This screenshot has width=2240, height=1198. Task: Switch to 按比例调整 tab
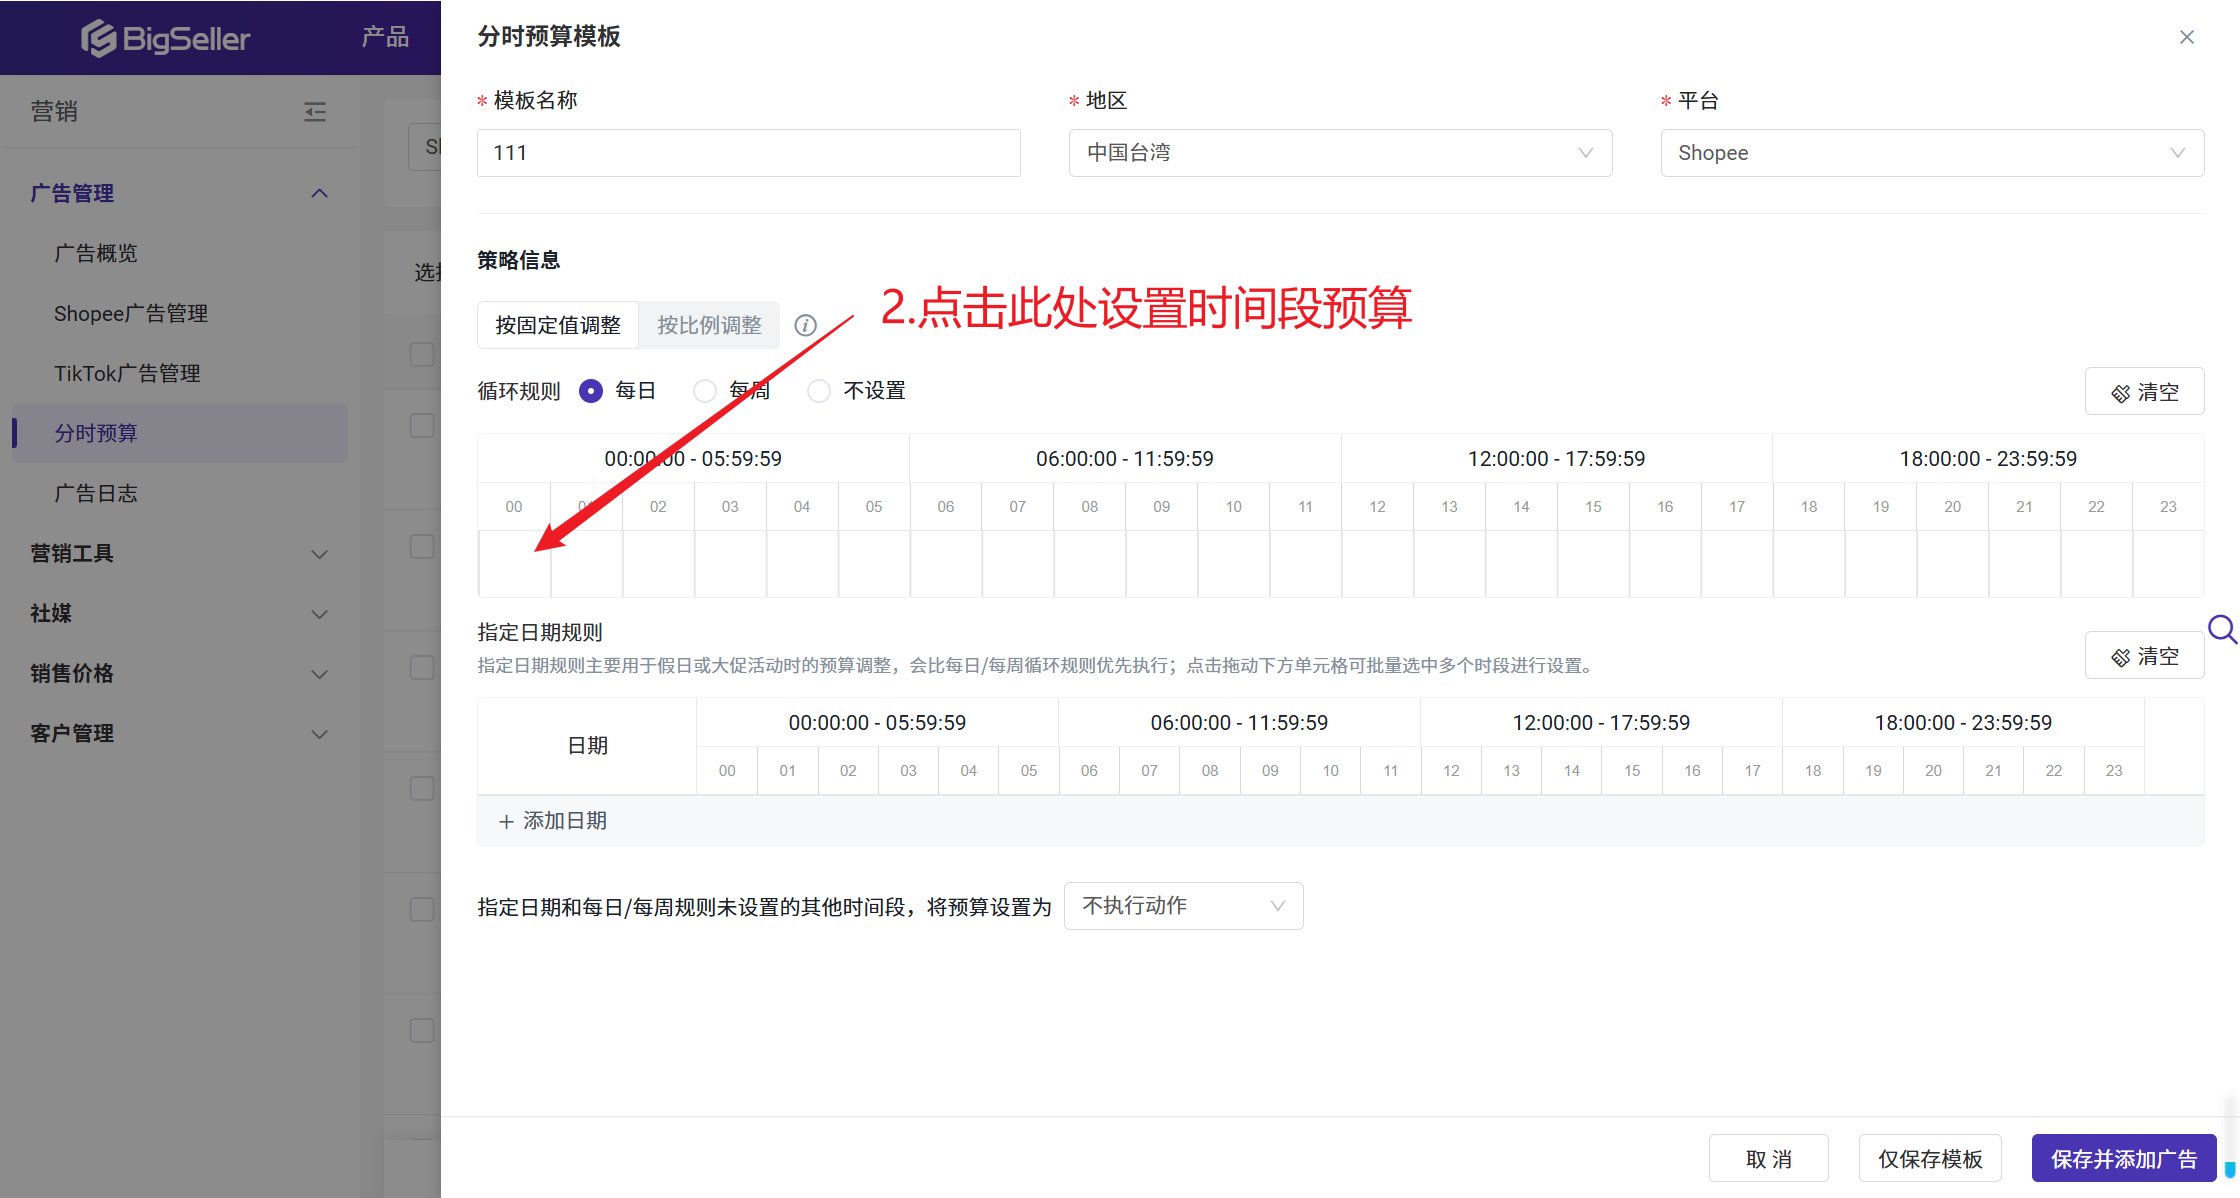point(709,325)
